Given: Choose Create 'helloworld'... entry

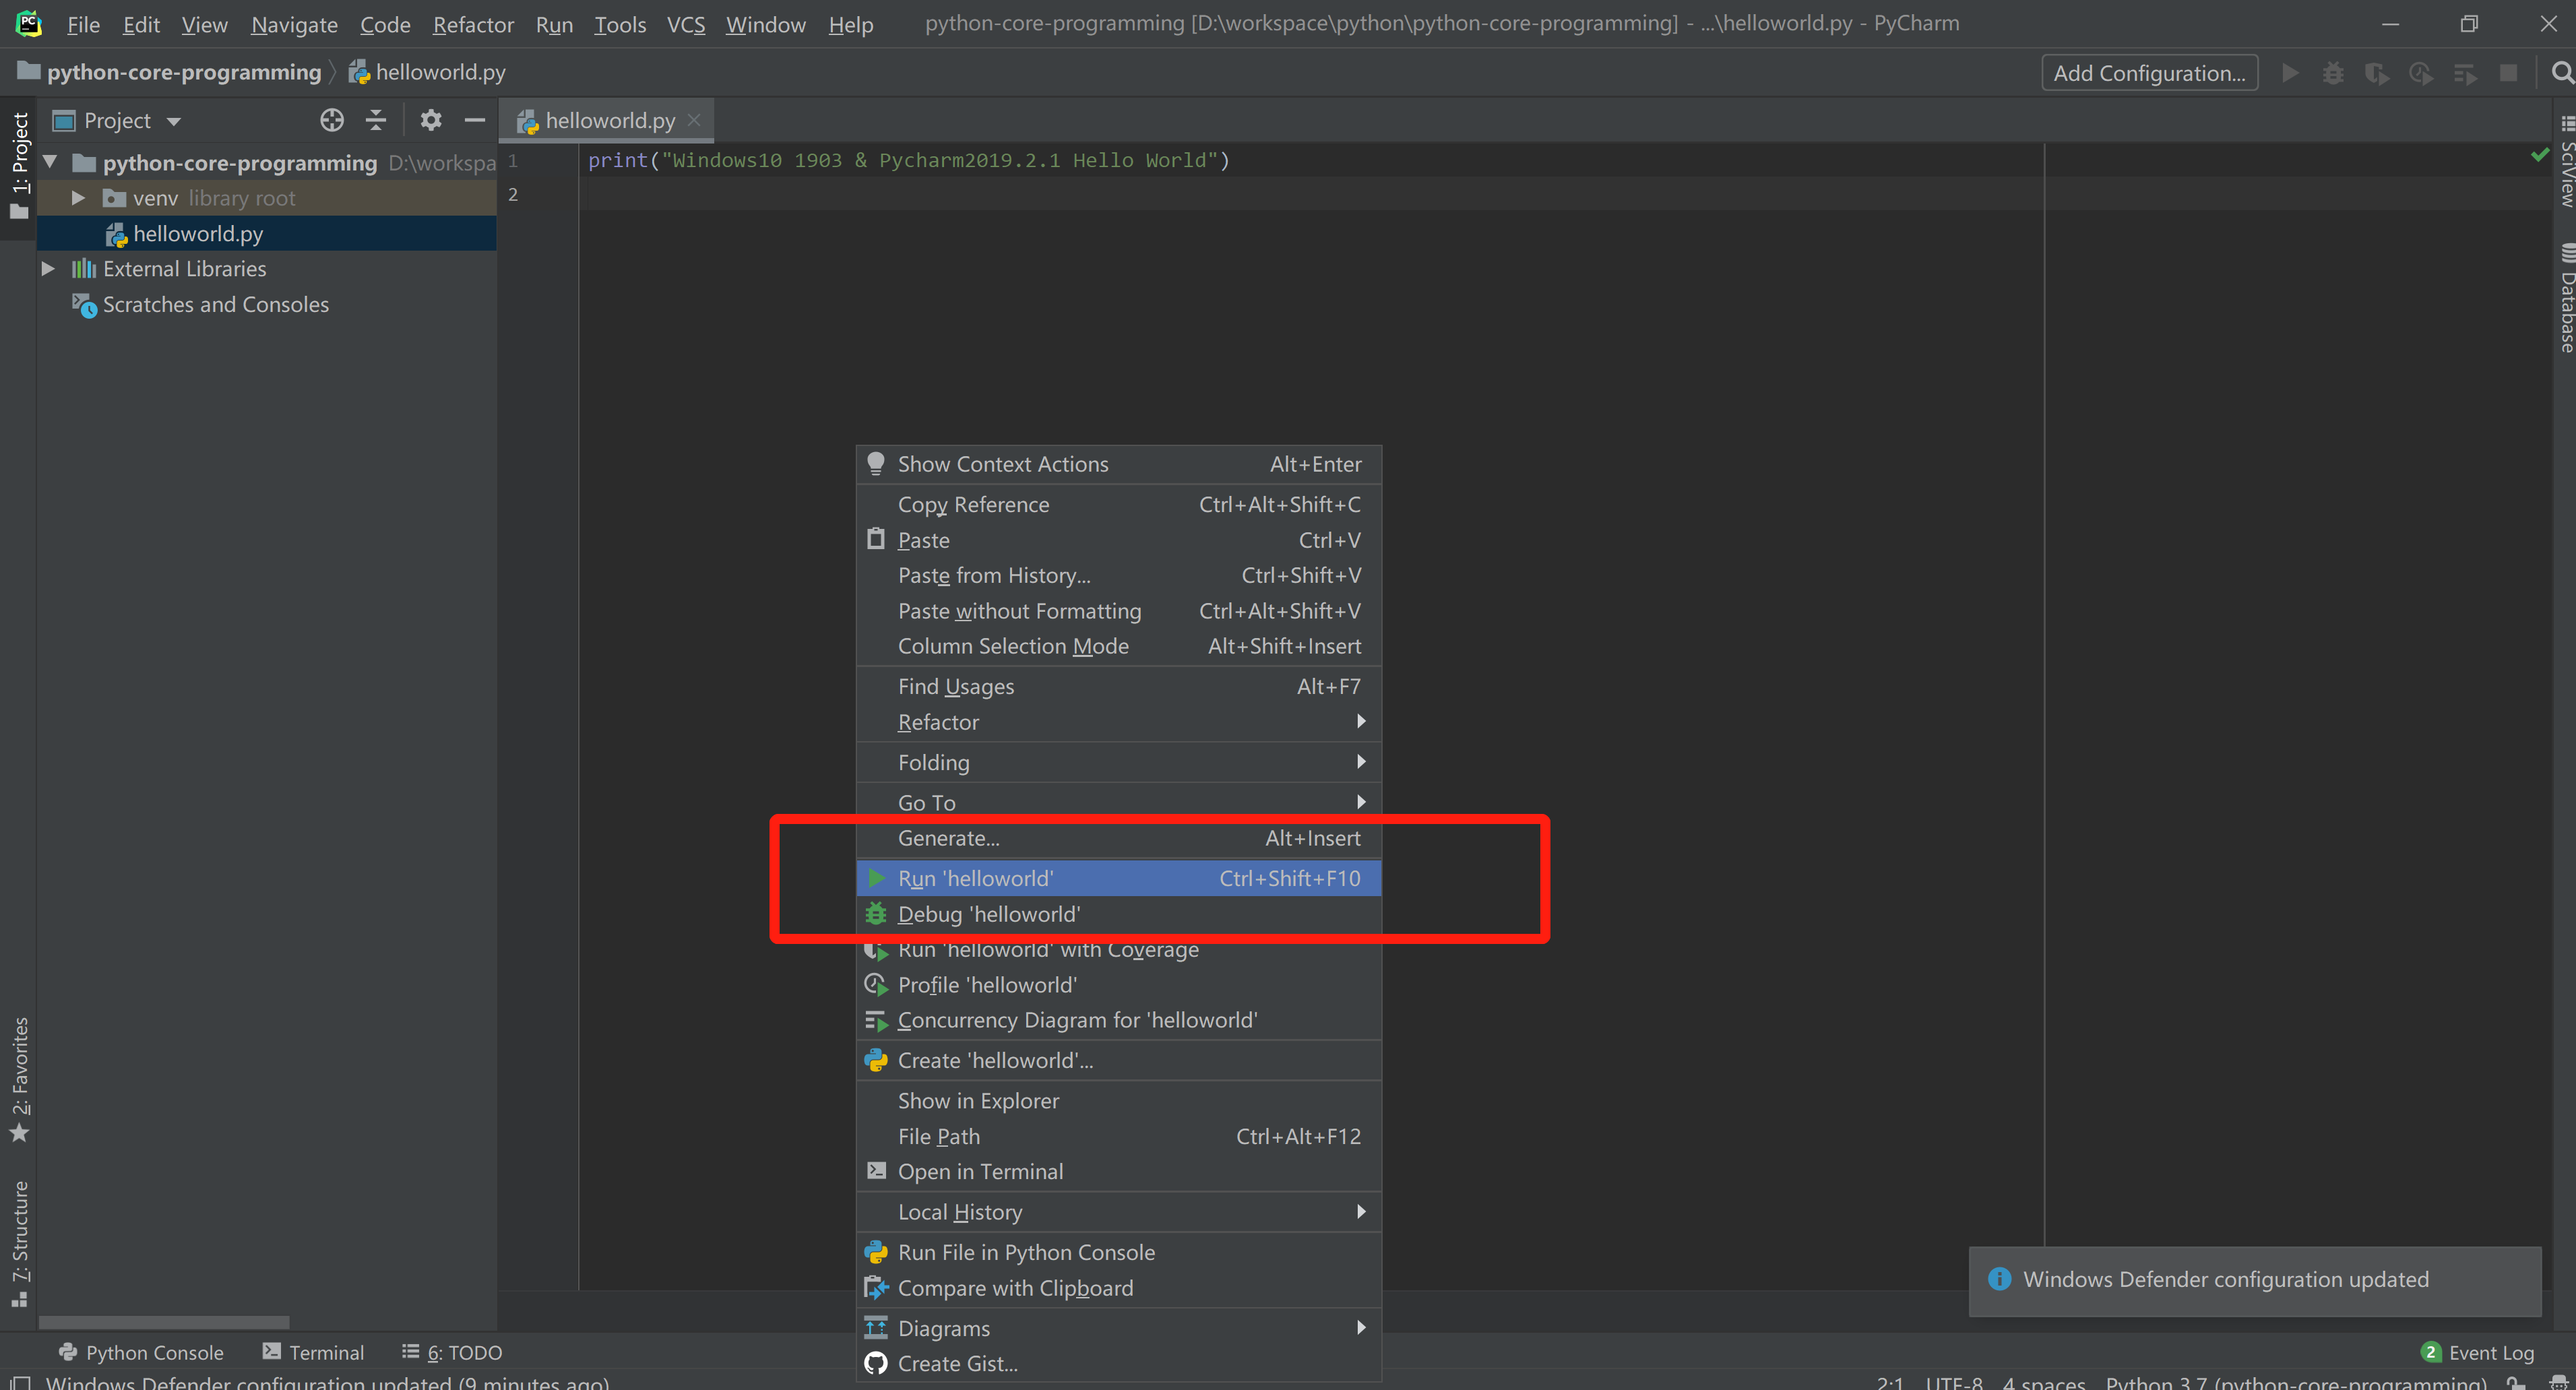Looking at the screenshot, I should 1118,1060.
